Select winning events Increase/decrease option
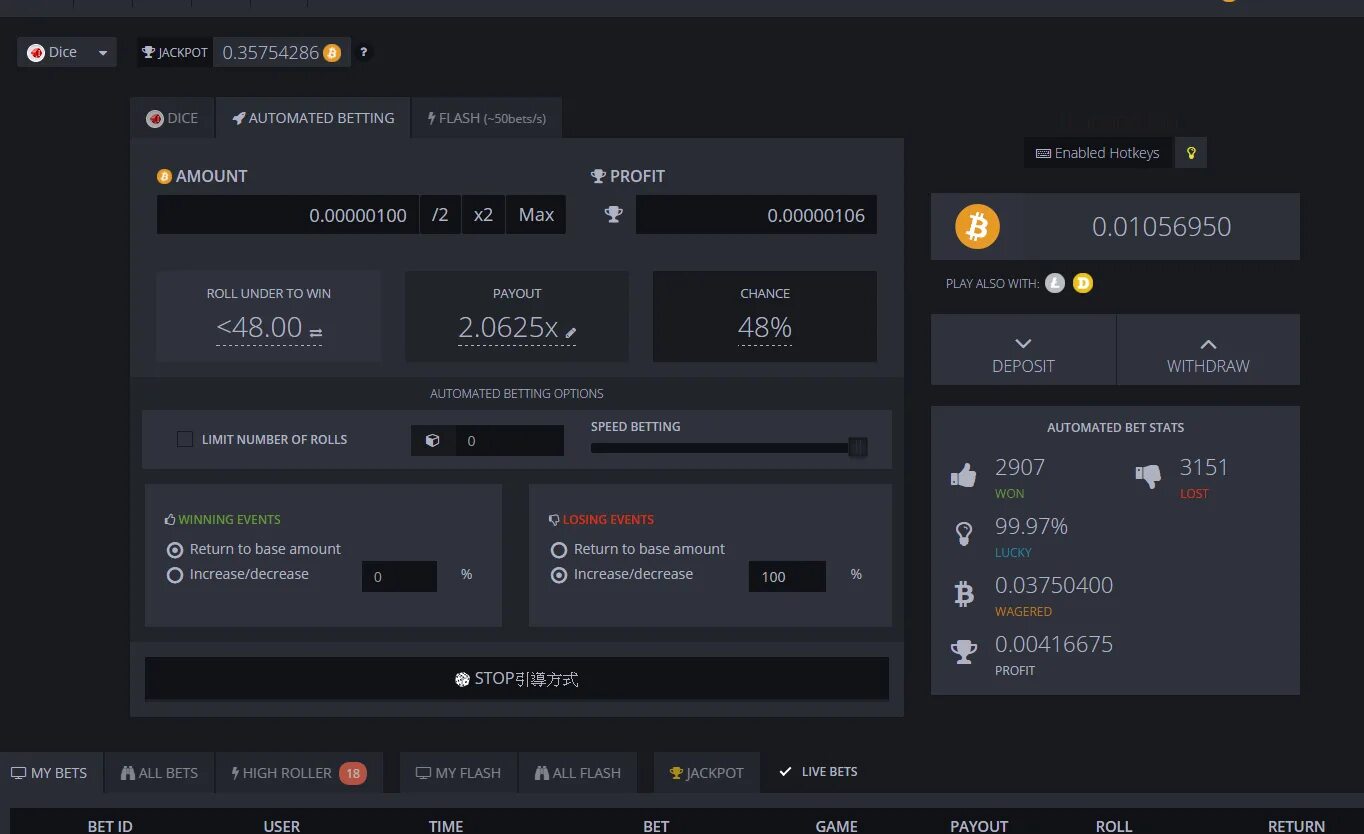 point(175,575)
